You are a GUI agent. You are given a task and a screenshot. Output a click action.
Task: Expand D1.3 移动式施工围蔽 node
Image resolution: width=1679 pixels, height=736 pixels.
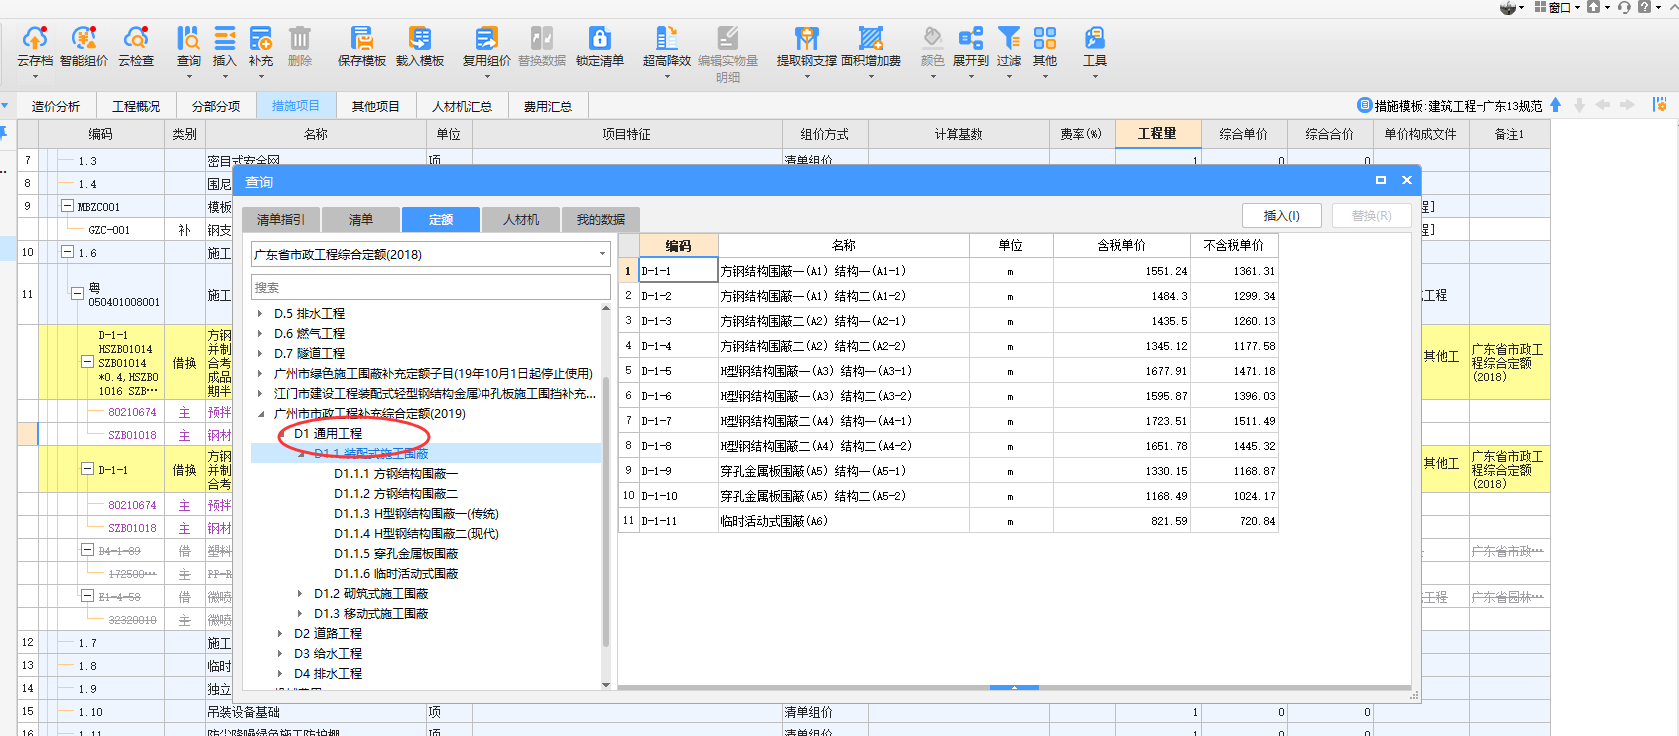point(300,613)
